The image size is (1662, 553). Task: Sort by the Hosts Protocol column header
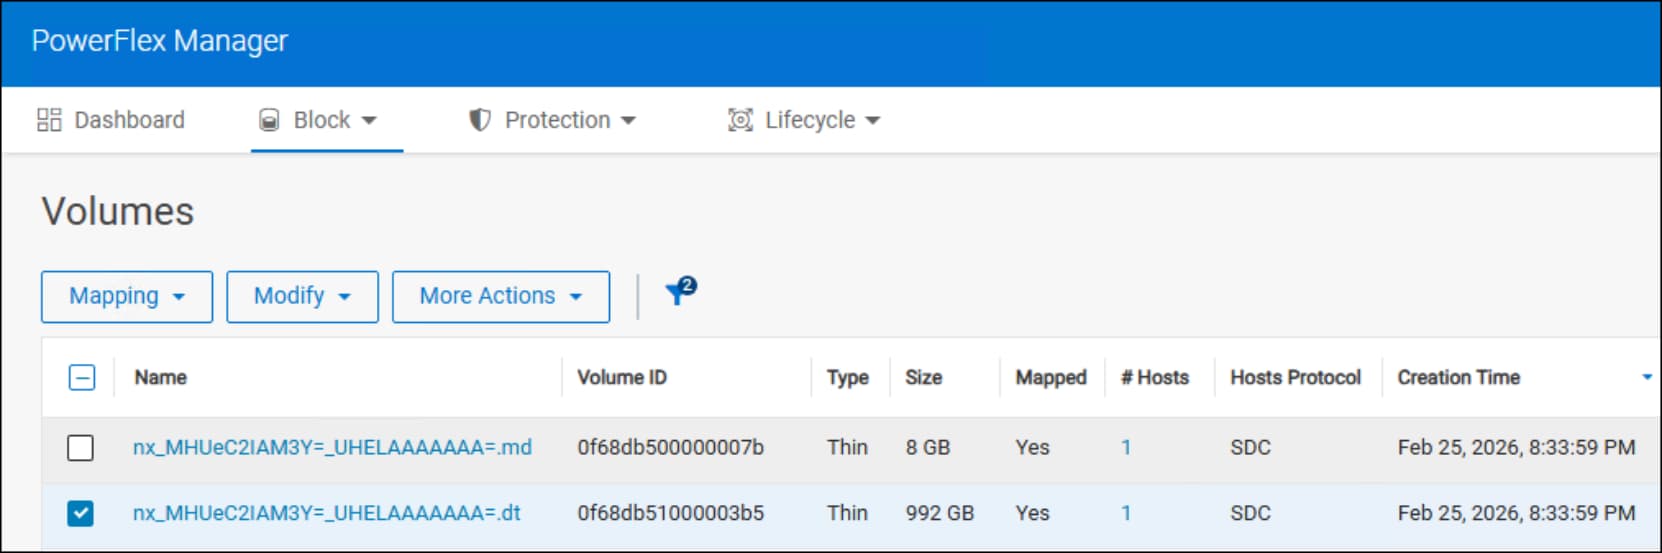(1296, 377)
